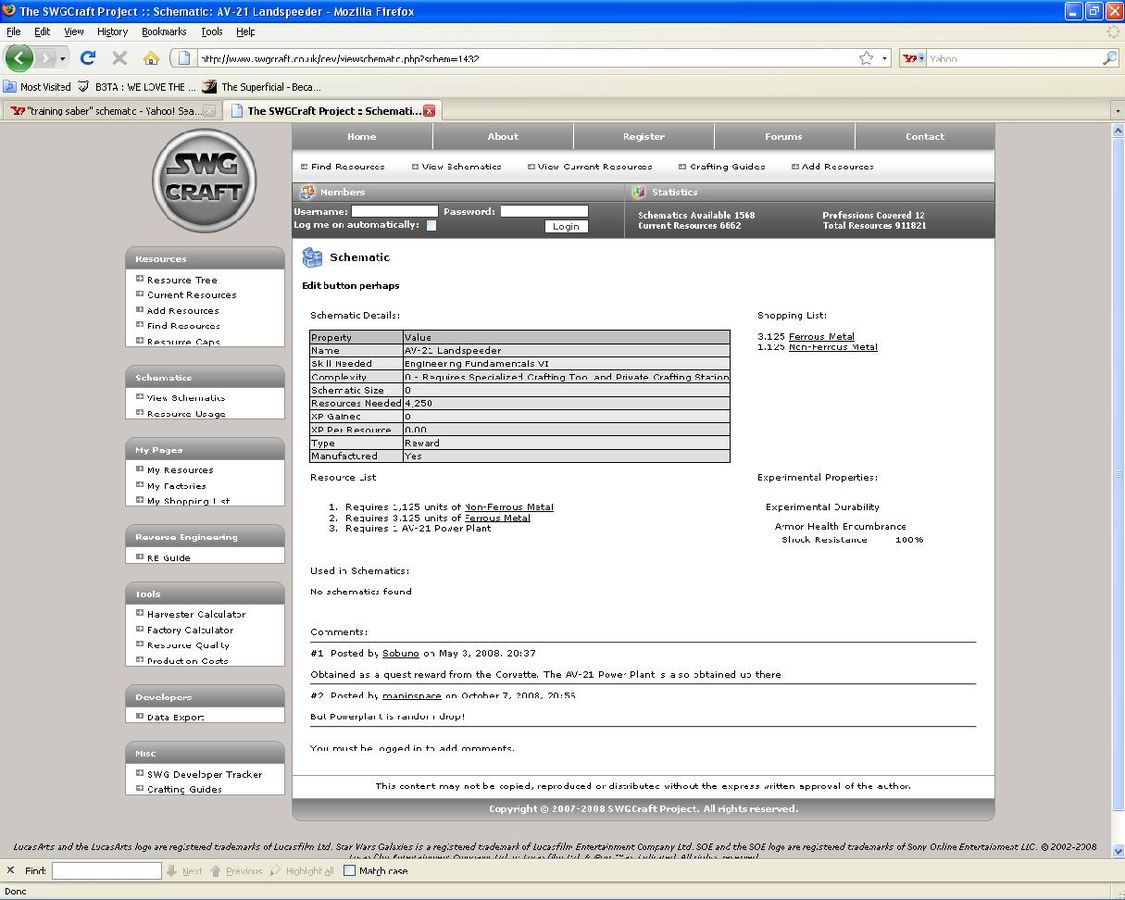Open the Harvester Calculator tool link
The width and height of the screenshot is (1125, 900).
196,614
